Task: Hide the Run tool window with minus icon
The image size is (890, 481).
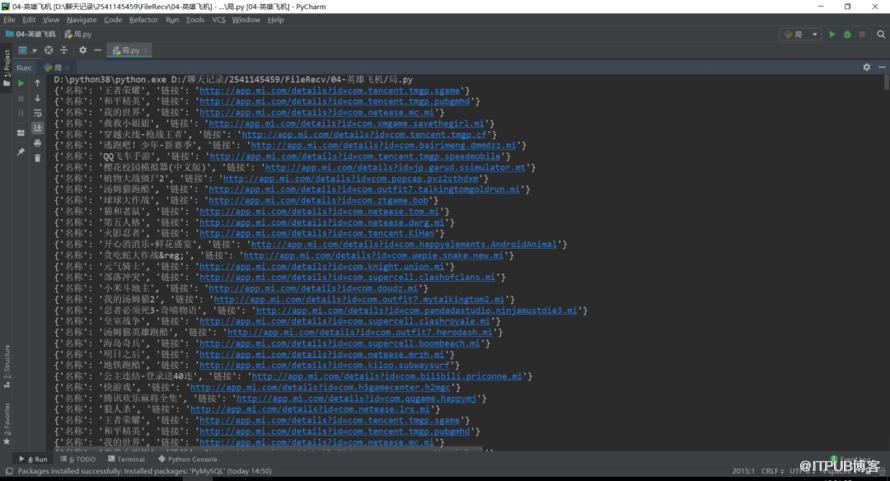Action: 881,67
